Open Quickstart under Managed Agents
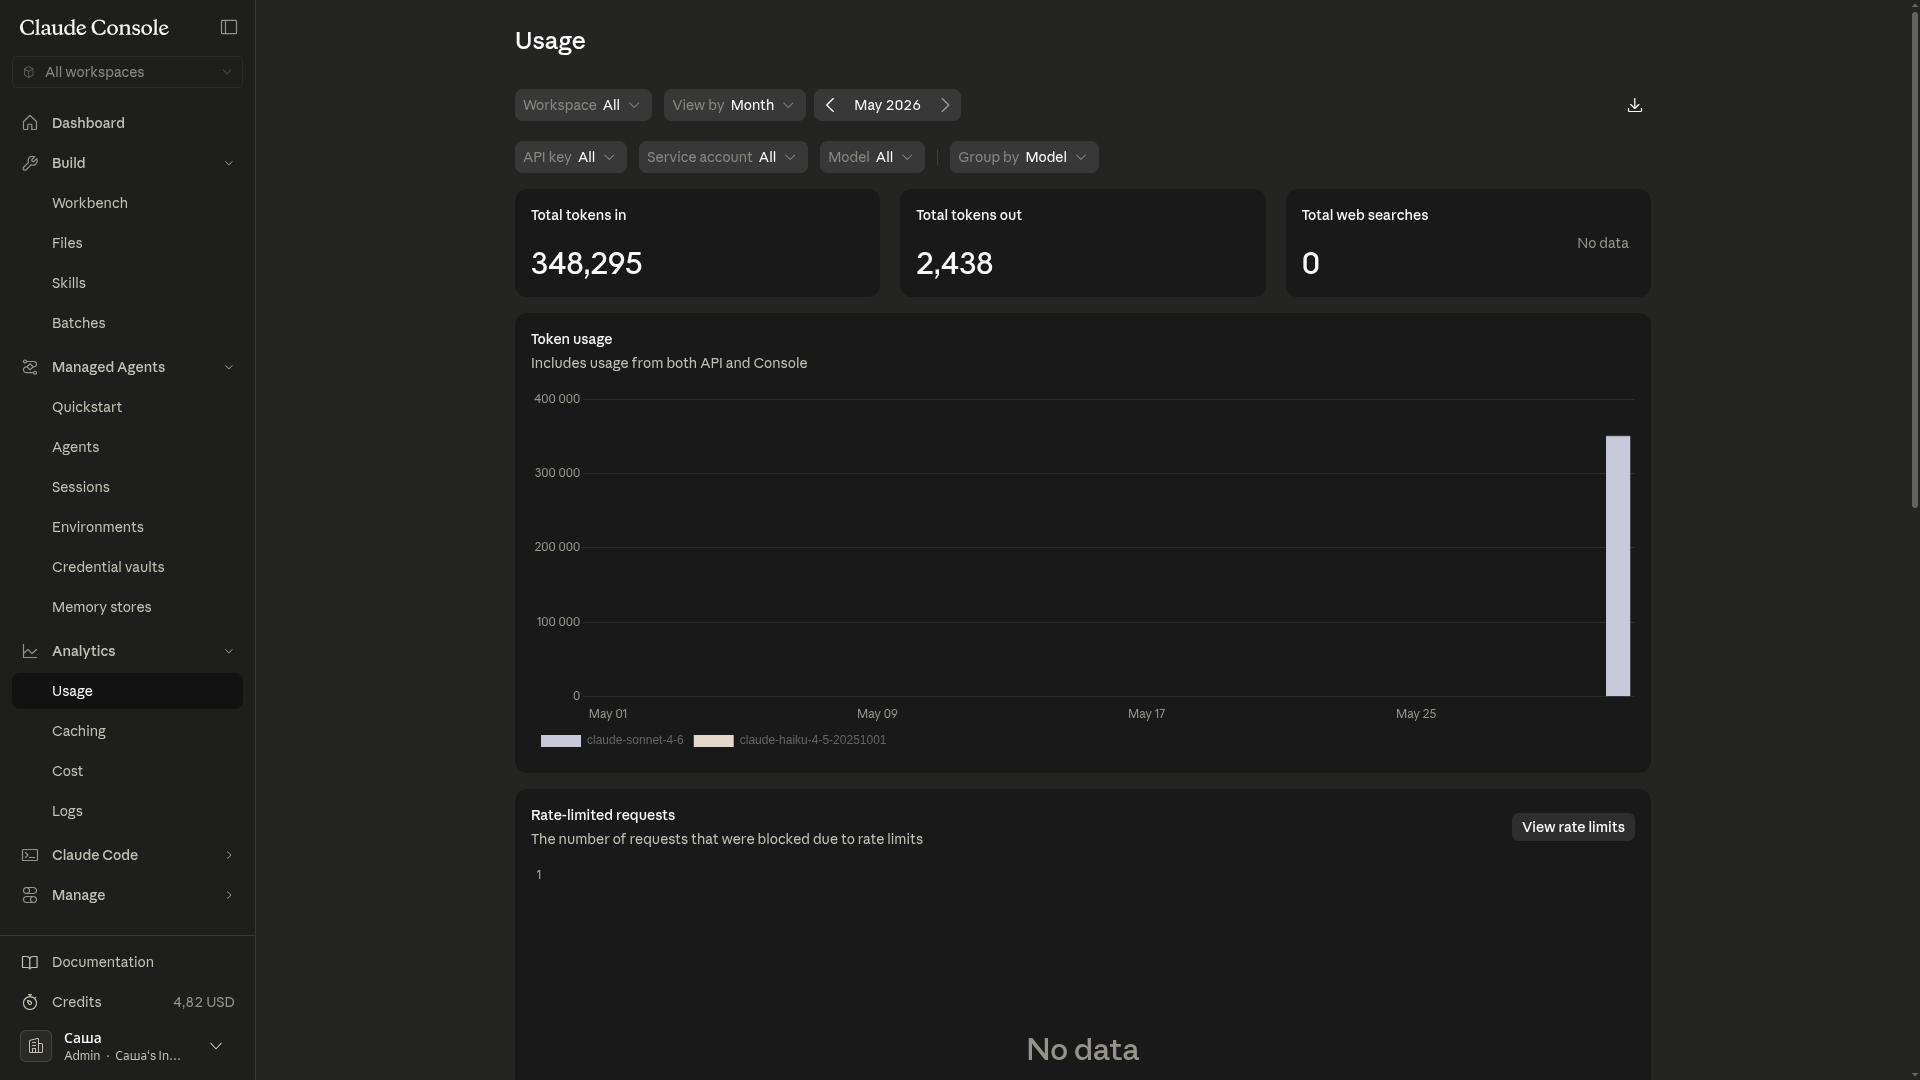The width and height of the screenshot is (1920, 1080). 127,407
